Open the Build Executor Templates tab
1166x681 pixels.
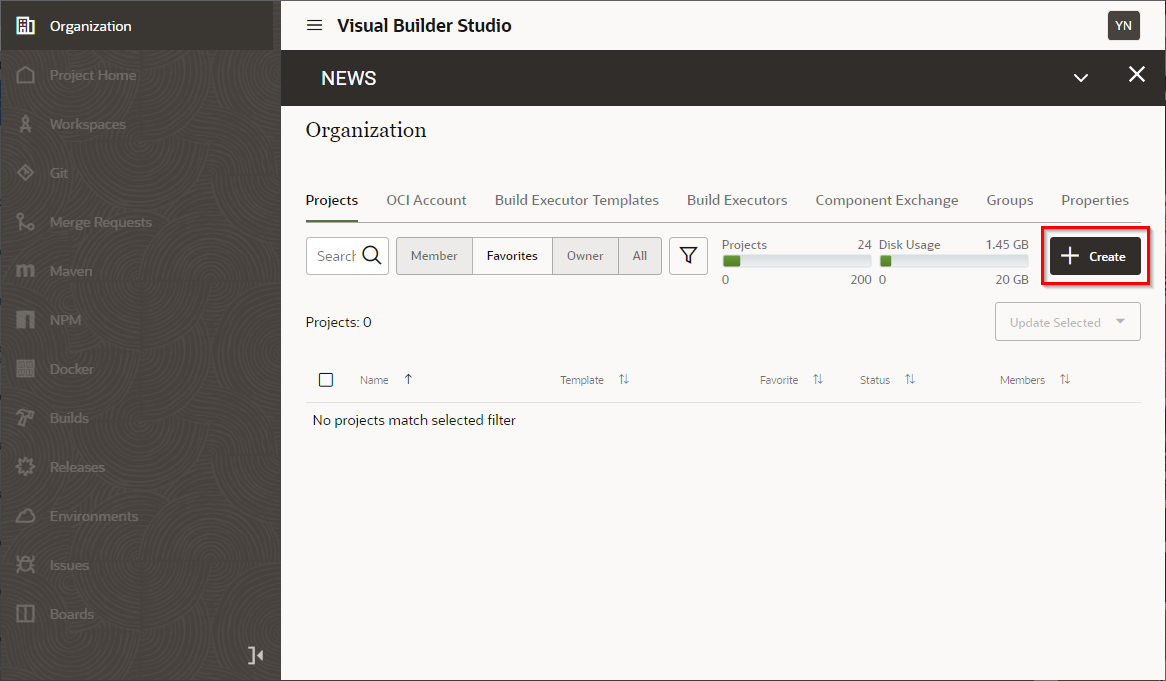[x=576, y=200]
